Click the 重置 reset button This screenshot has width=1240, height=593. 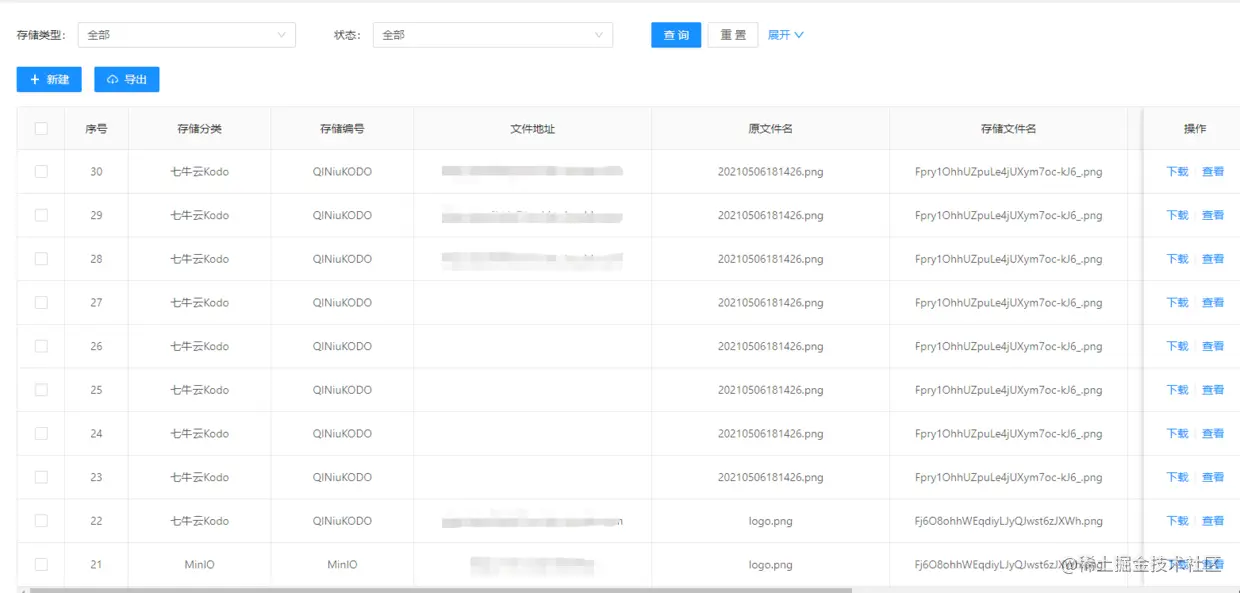click(733, 33)
